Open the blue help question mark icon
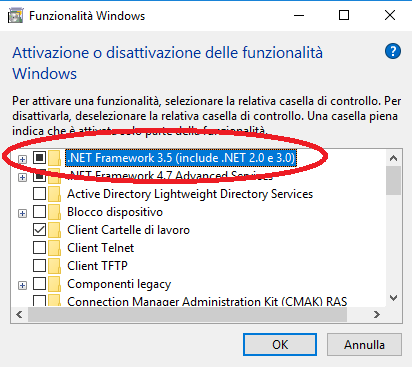413x367 pixels. coord(393,52)
